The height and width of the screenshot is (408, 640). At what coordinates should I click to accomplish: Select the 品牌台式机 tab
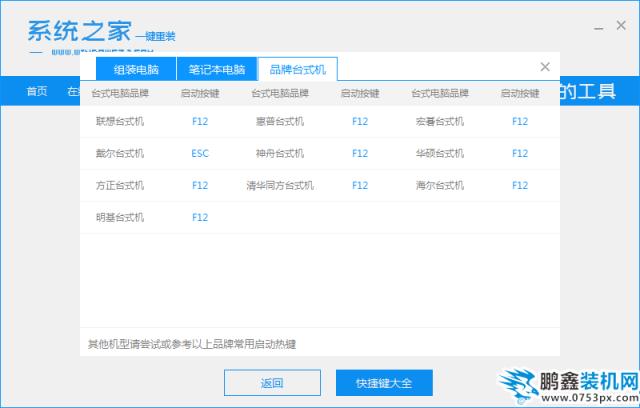[298, 69]
